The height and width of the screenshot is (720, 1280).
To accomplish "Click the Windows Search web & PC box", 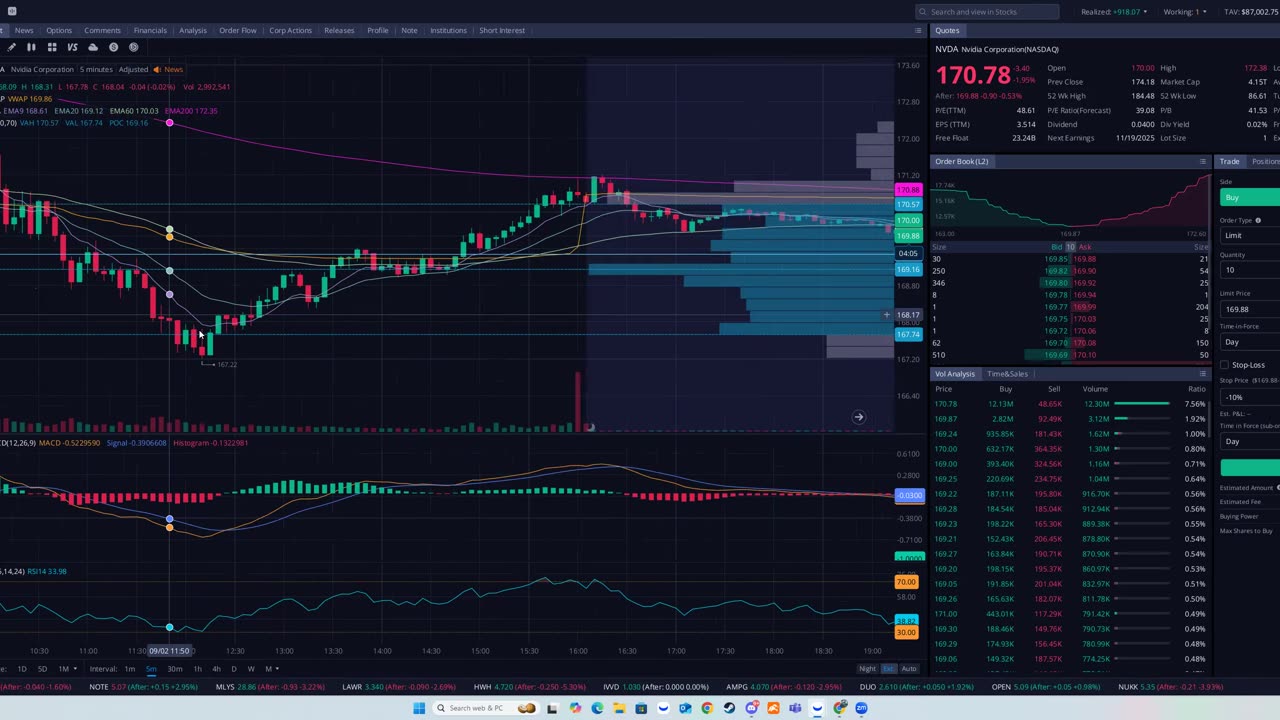I will (x=486, y=708).
